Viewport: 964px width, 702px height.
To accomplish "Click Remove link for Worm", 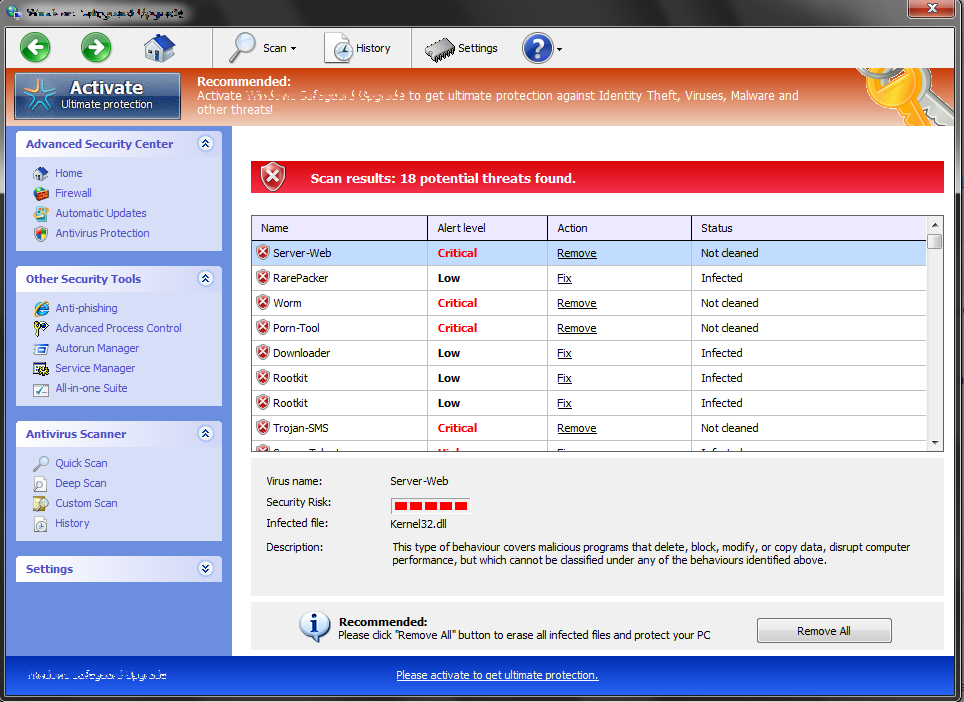I will [577, 303].
